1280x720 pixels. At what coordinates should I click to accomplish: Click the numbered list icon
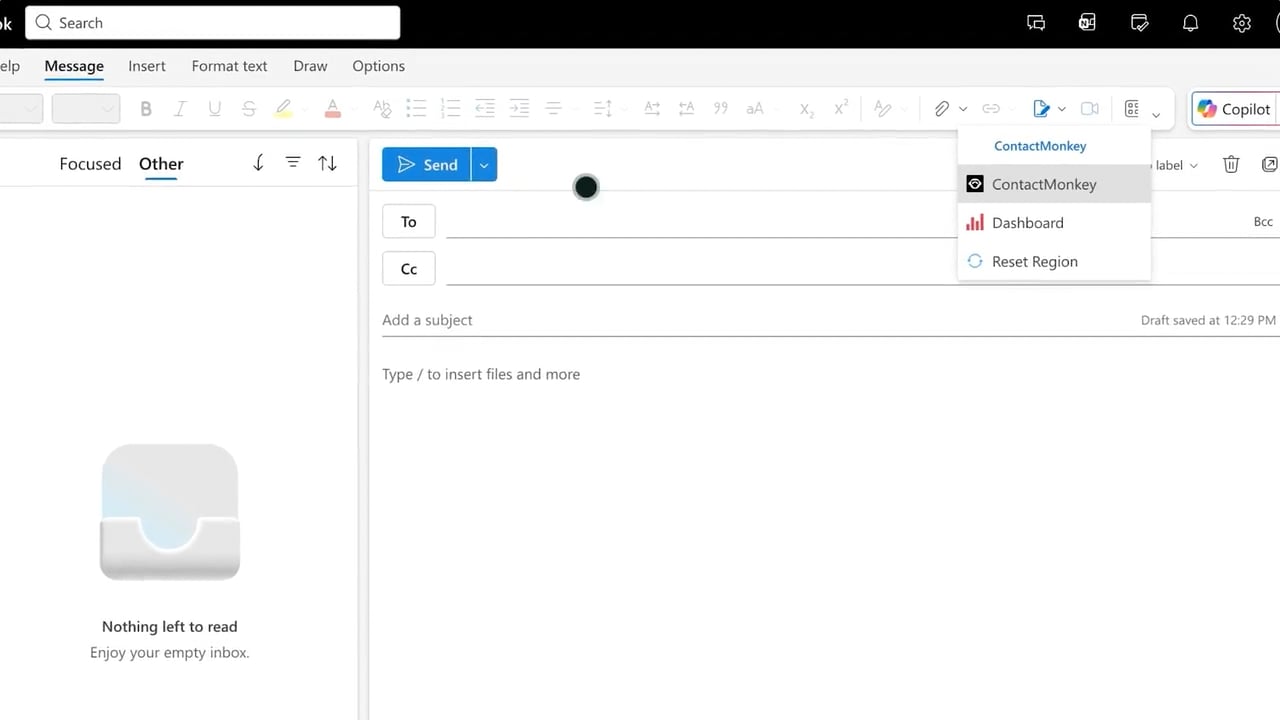(450, 109)
